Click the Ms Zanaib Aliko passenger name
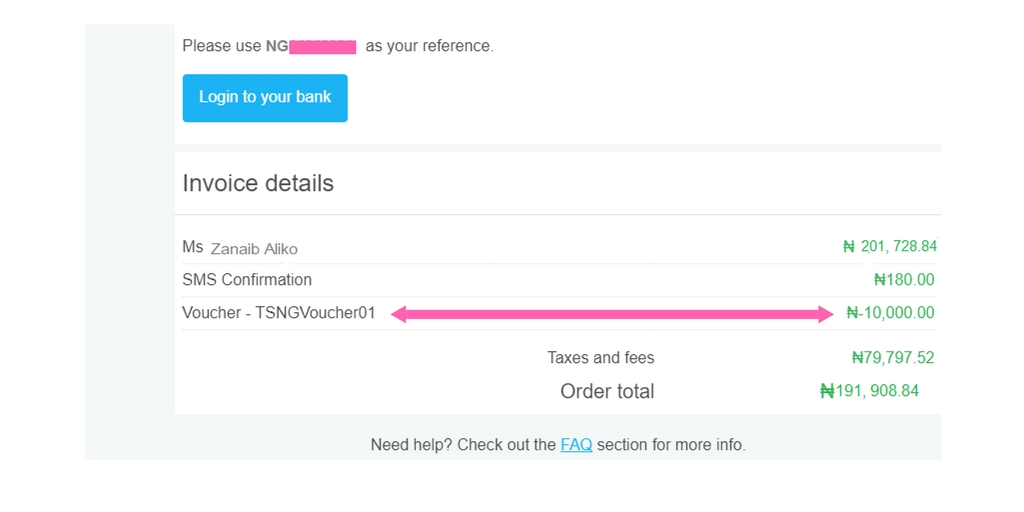The image size is (1024, 512). [x=240, y=248]
